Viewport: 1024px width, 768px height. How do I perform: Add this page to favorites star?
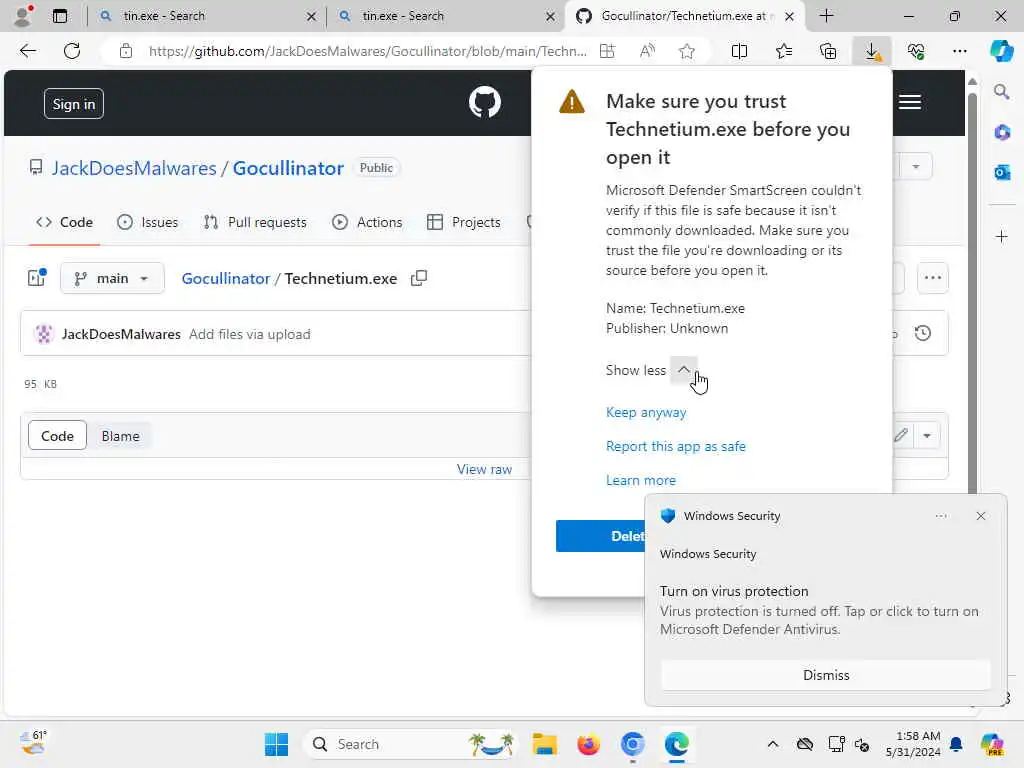pos(686,51)
